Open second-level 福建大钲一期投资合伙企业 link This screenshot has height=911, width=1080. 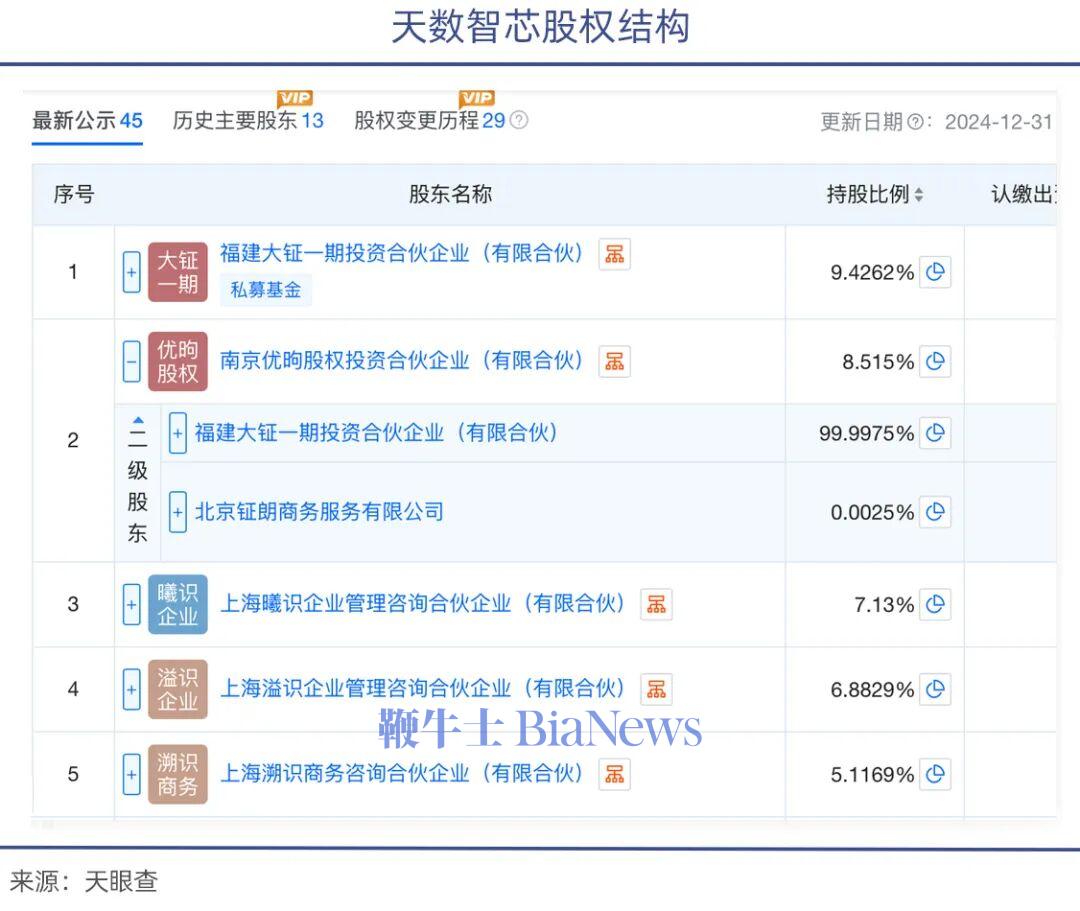pyautogui.click(x=376, y=433)
